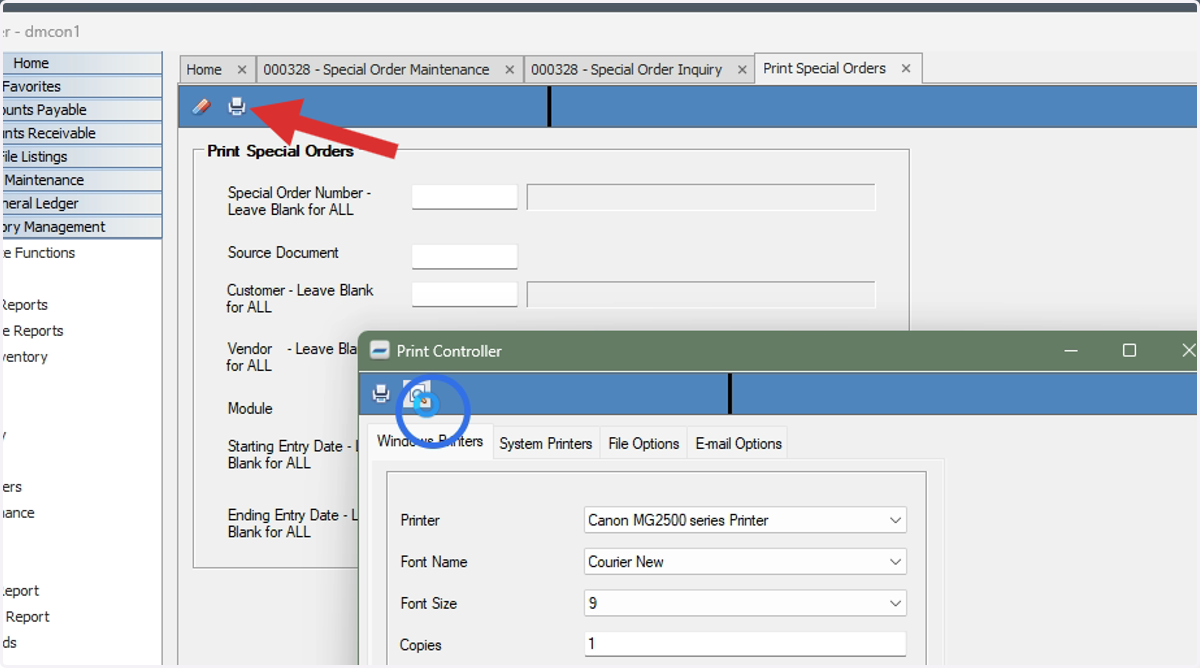Screen dimensions: 1200x668
Task: Minimize the Print Controller window
Action: pos(1071,350)
